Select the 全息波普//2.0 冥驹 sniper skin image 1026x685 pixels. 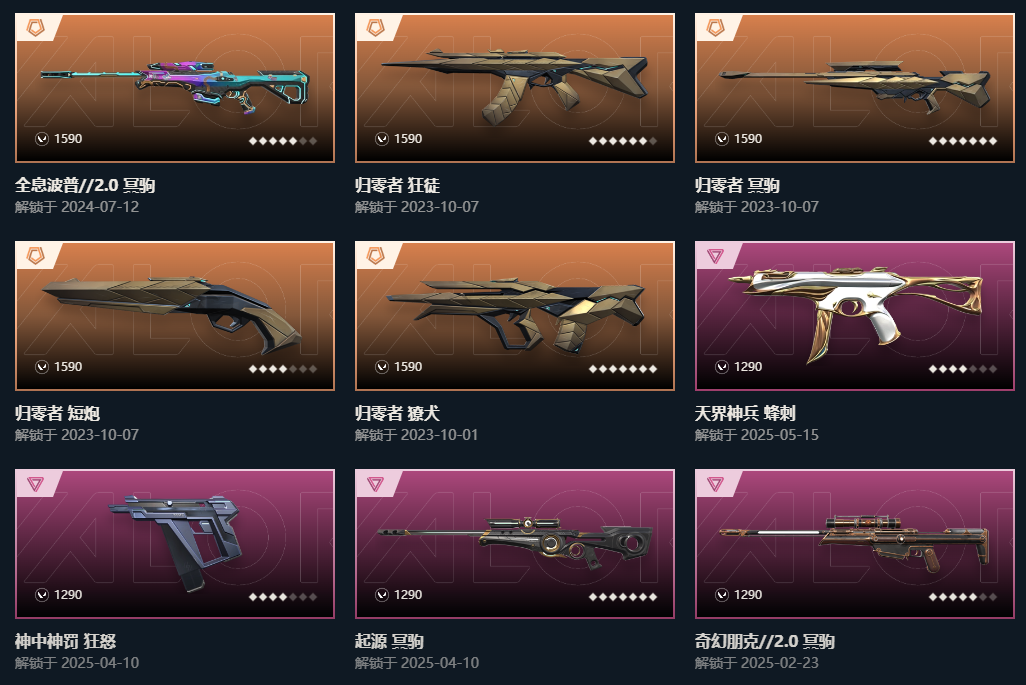click(175, 86)
